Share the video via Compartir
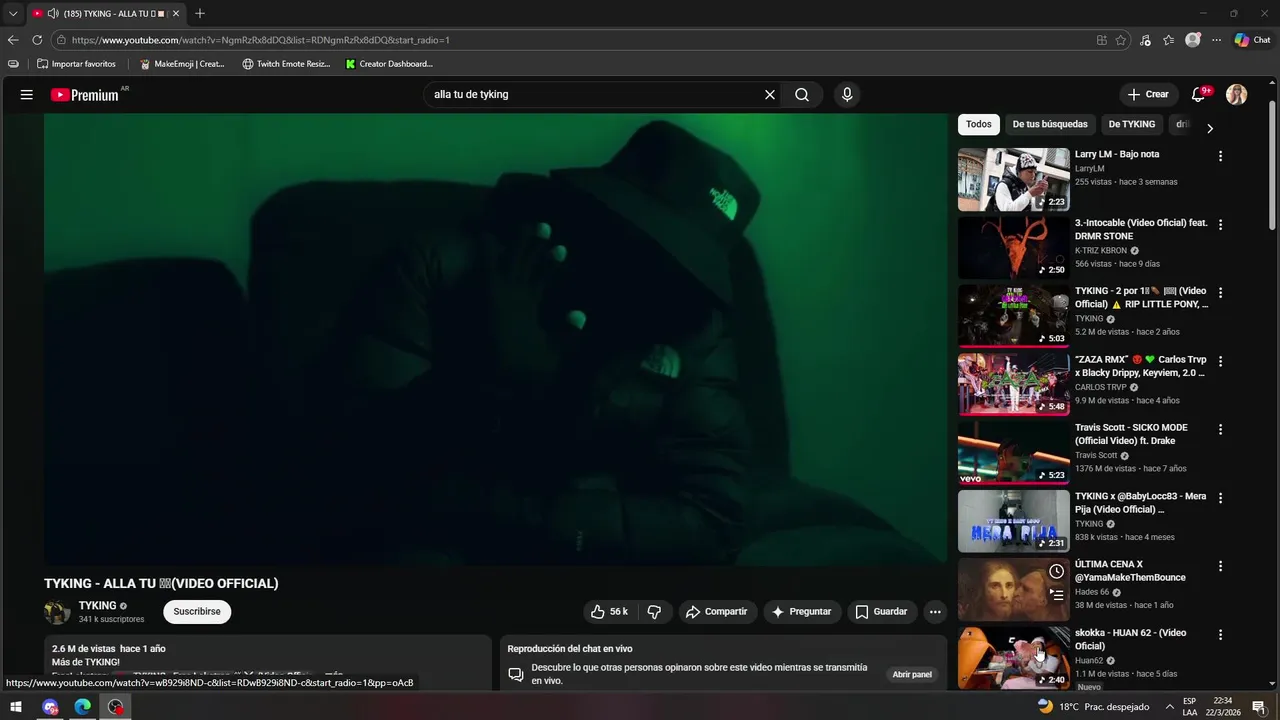 [x=716, y=612]
